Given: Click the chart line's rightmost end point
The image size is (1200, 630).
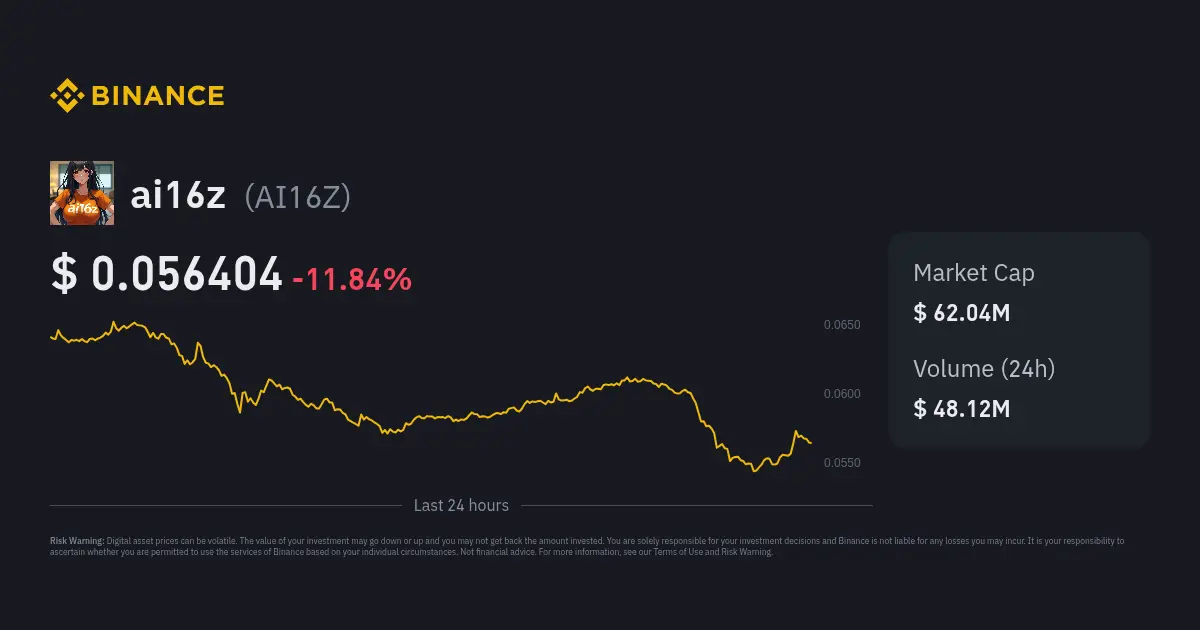Looking at the screenshot, I should [811, 443].
